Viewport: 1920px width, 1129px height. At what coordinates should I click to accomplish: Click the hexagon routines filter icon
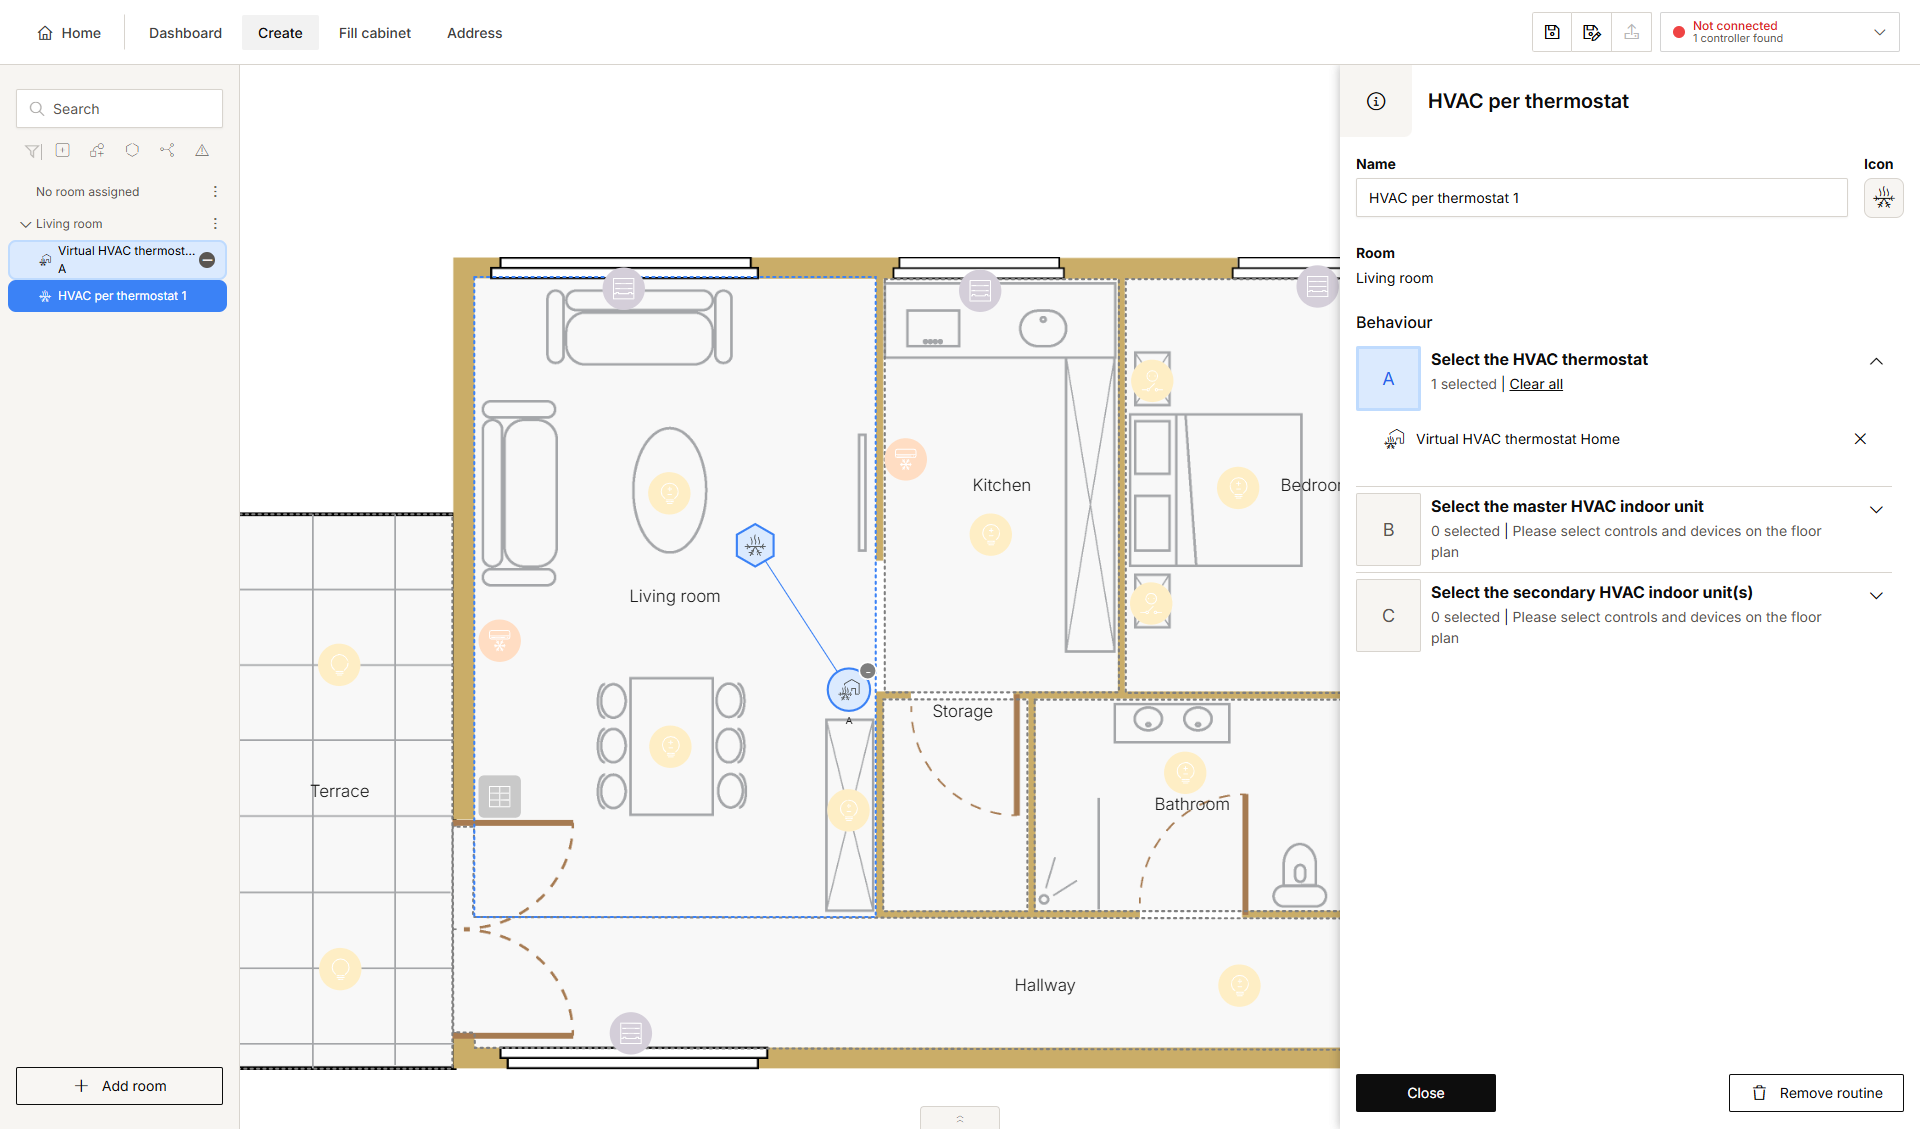132,150
